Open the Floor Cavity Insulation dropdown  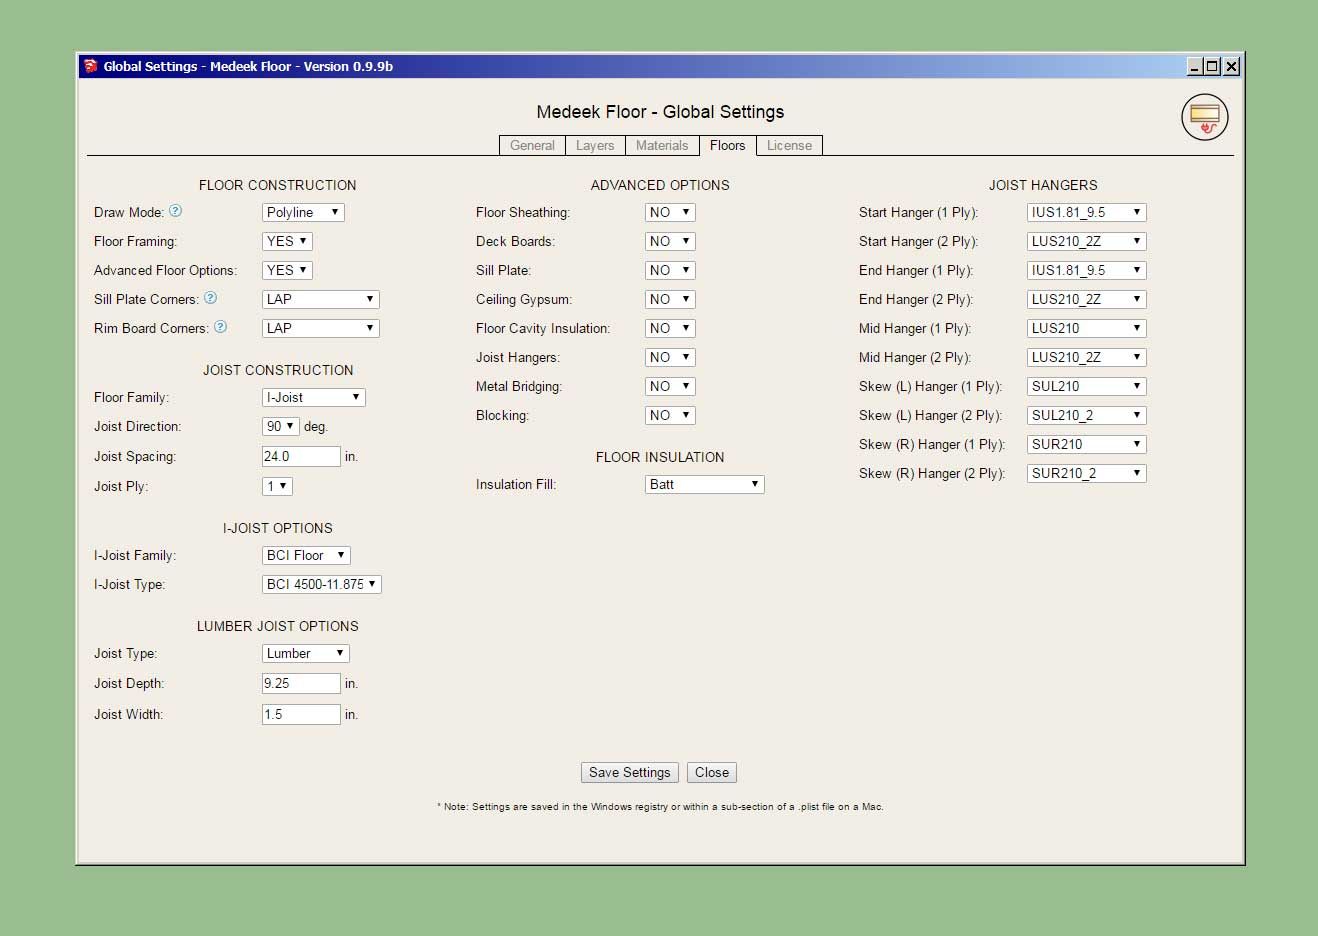[x=670, y=328]
